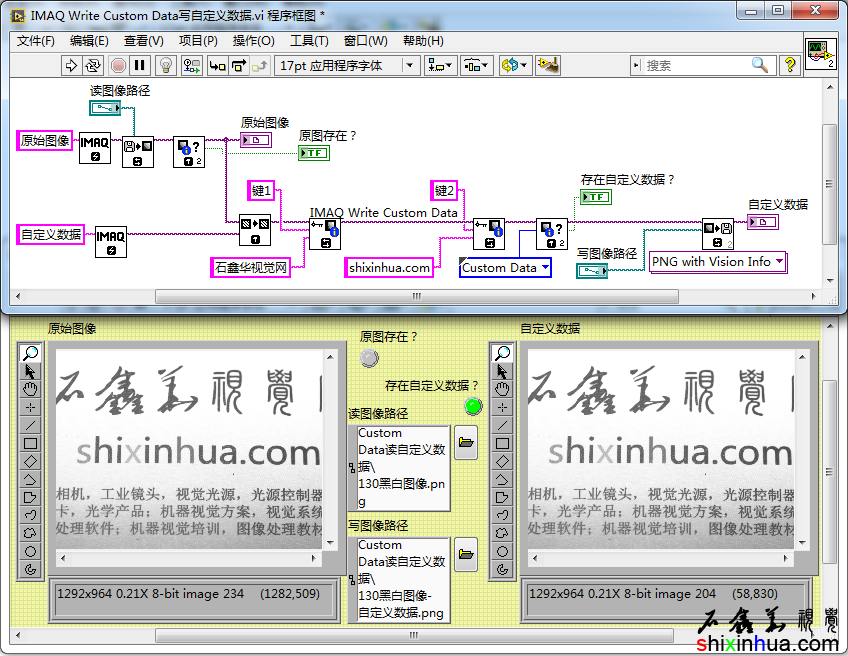Image resolution: width=848 pixels, height=656 pixels.
Task: Select the shixinhua.com string constant
Action: (x=389, y=268)
